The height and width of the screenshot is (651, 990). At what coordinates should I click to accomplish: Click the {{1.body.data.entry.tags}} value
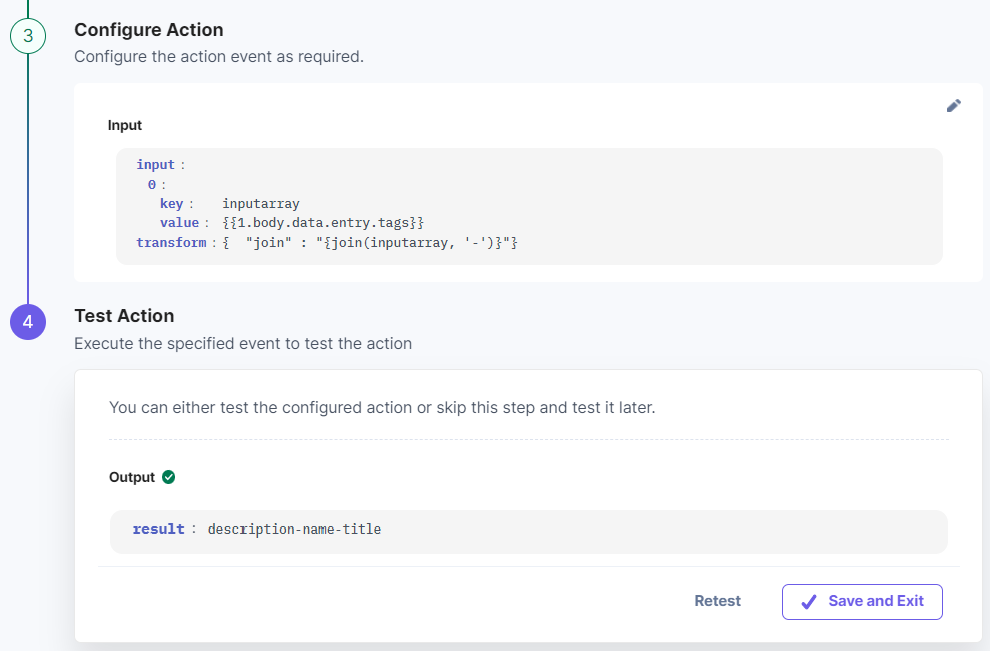(x=323, y=222)
